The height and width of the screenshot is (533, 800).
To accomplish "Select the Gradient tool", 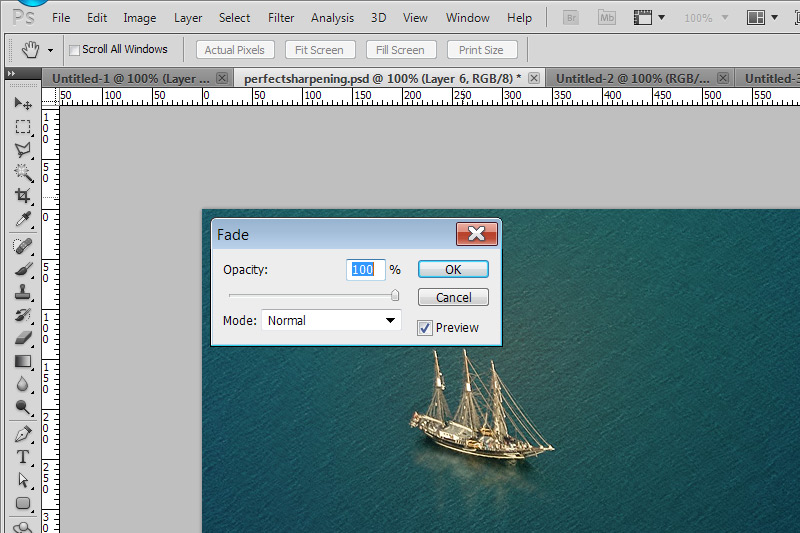I will coord(22,361).
